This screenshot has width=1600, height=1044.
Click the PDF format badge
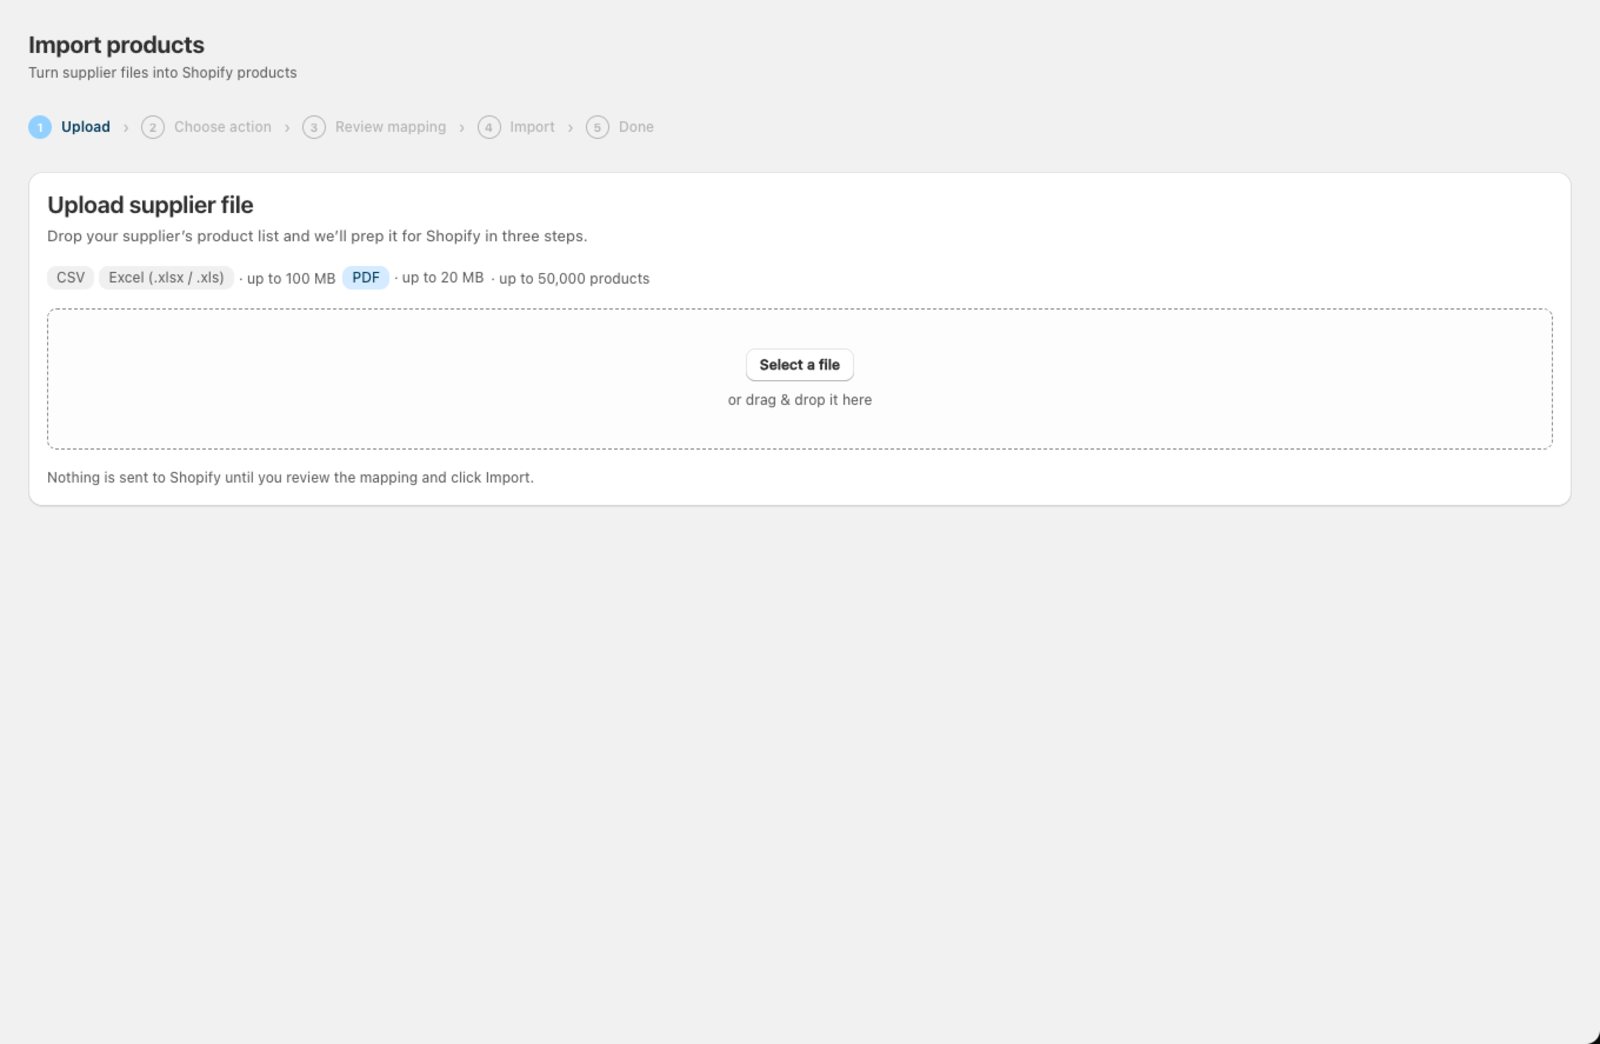(x=366, y=278)
